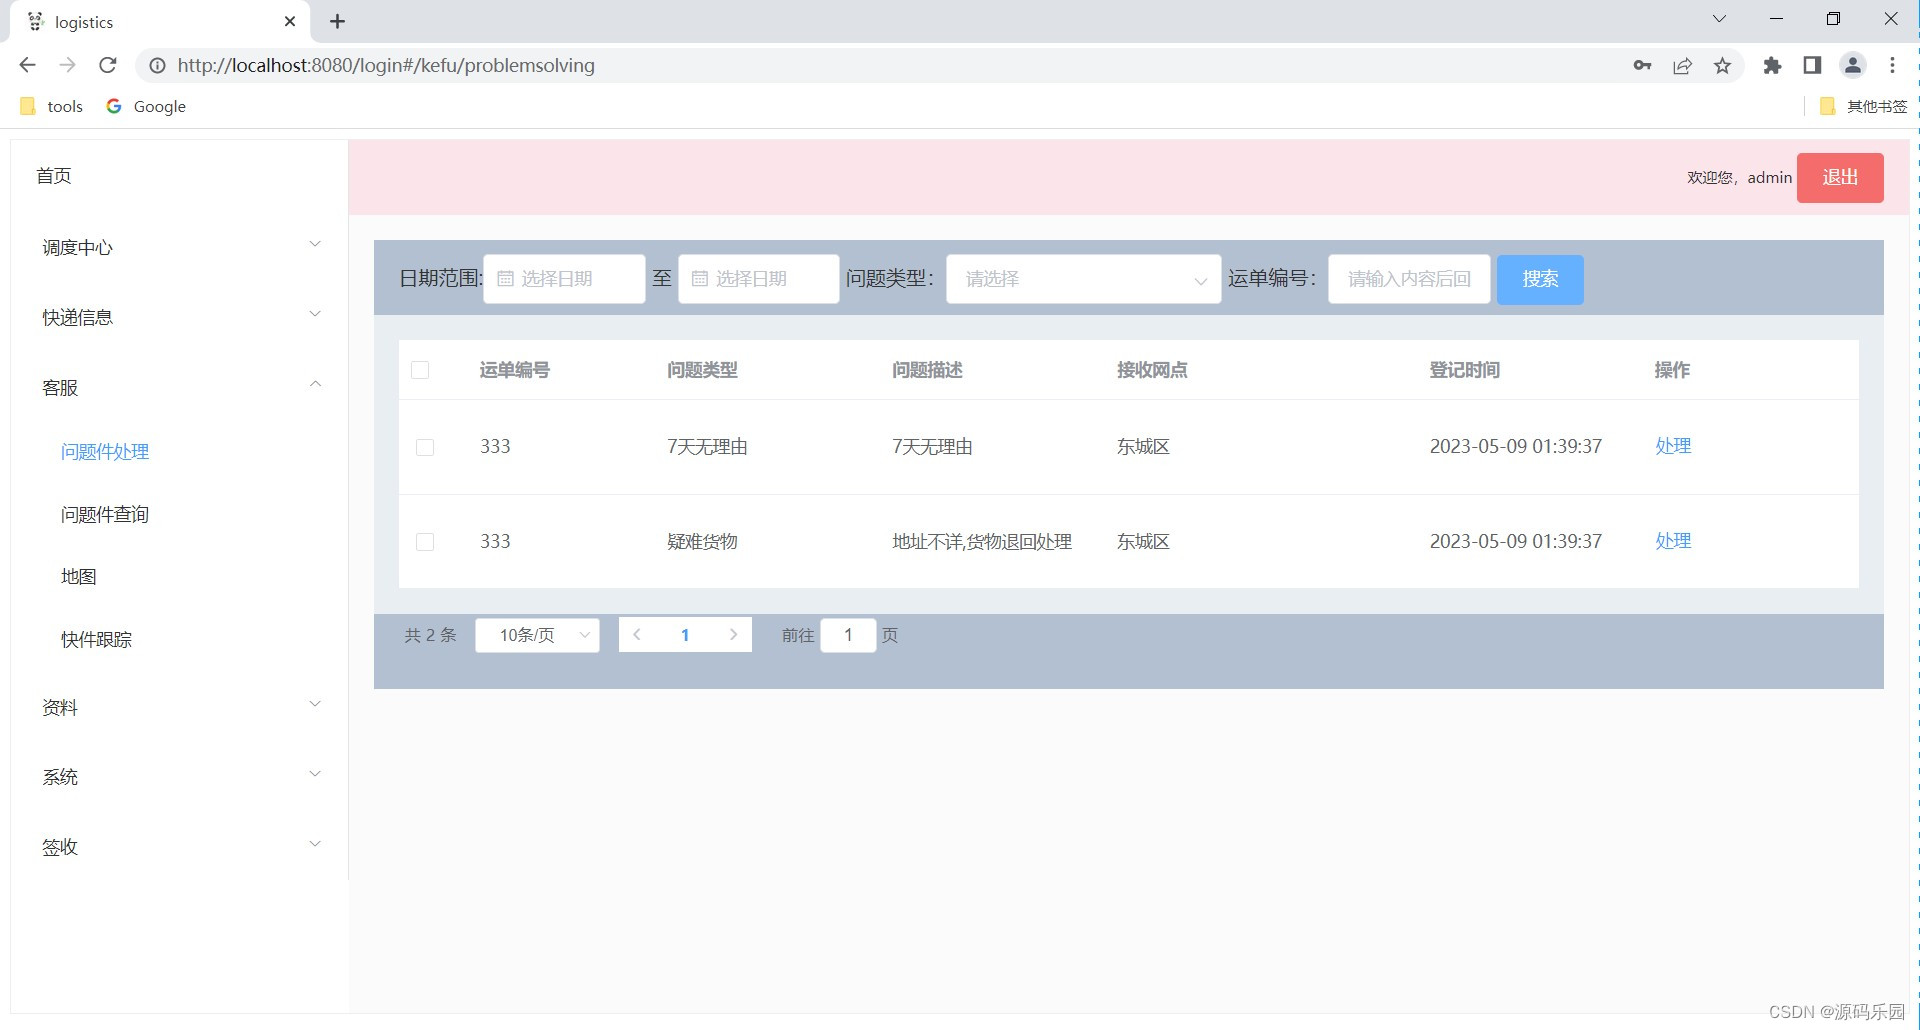This screenshot has width=1920, height=1030.
Task: Click the 登记时间 column header
Action: (1464, 370)
